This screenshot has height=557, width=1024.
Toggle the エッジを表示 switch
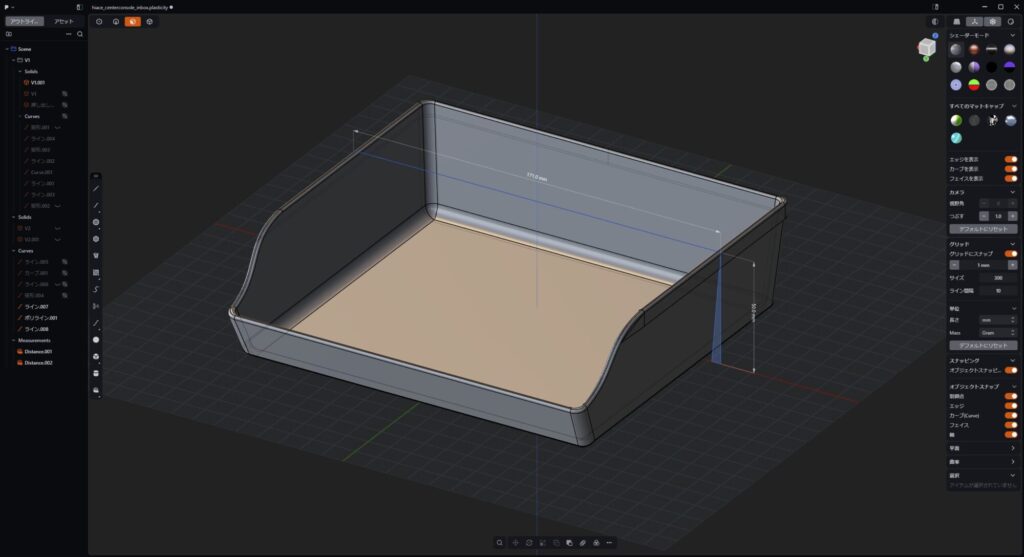[1010, 159]
